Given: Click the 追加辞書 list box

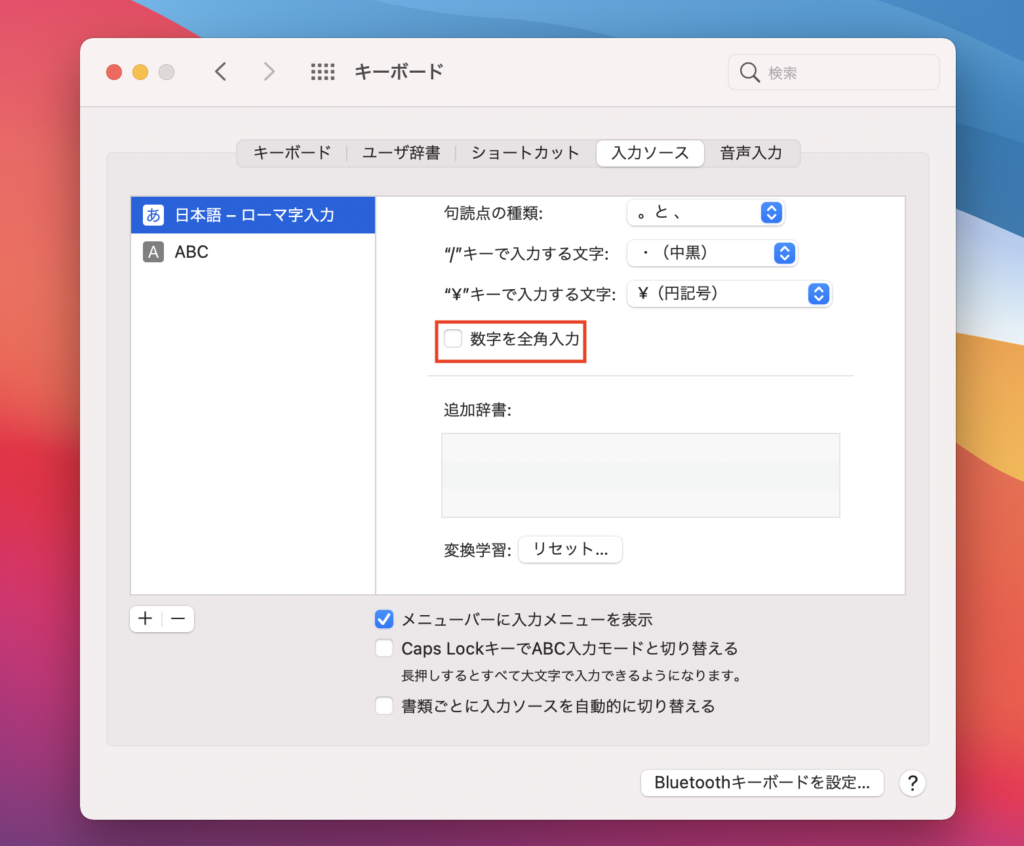Looking at the screenshot, I should 641,475.
